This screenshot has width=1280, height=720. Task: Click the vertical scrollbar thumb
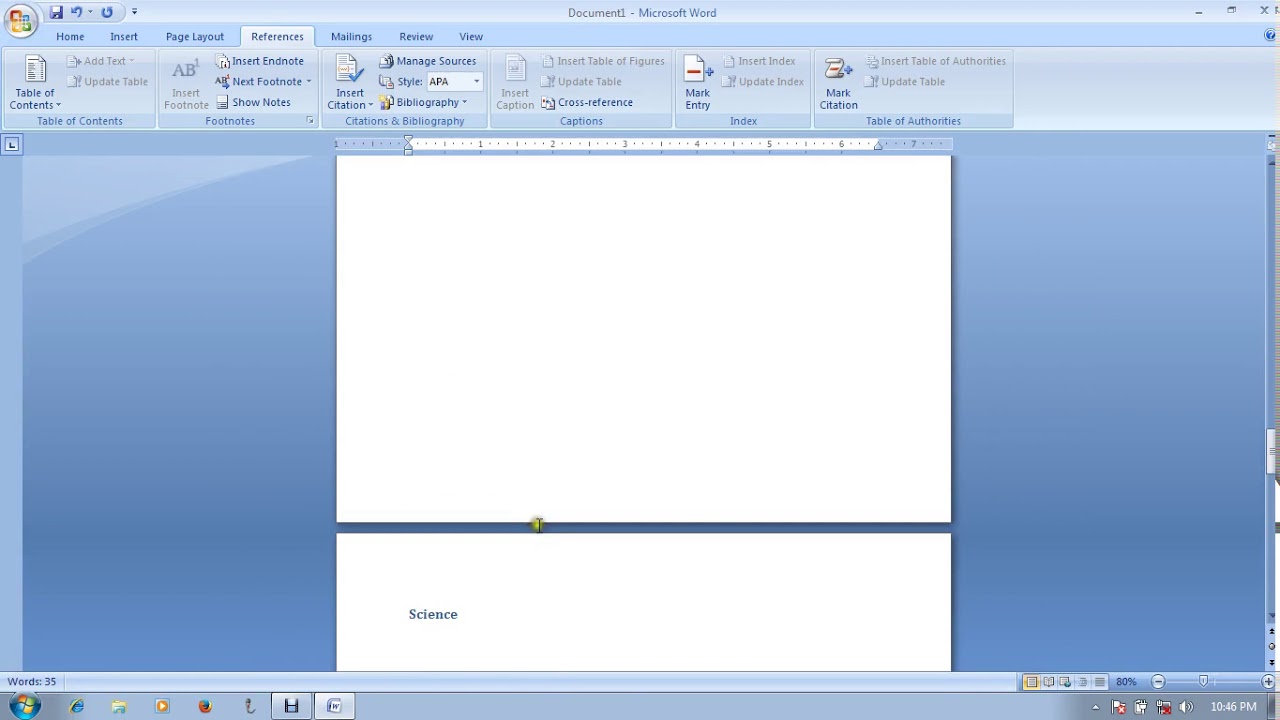pos(1272,452)
